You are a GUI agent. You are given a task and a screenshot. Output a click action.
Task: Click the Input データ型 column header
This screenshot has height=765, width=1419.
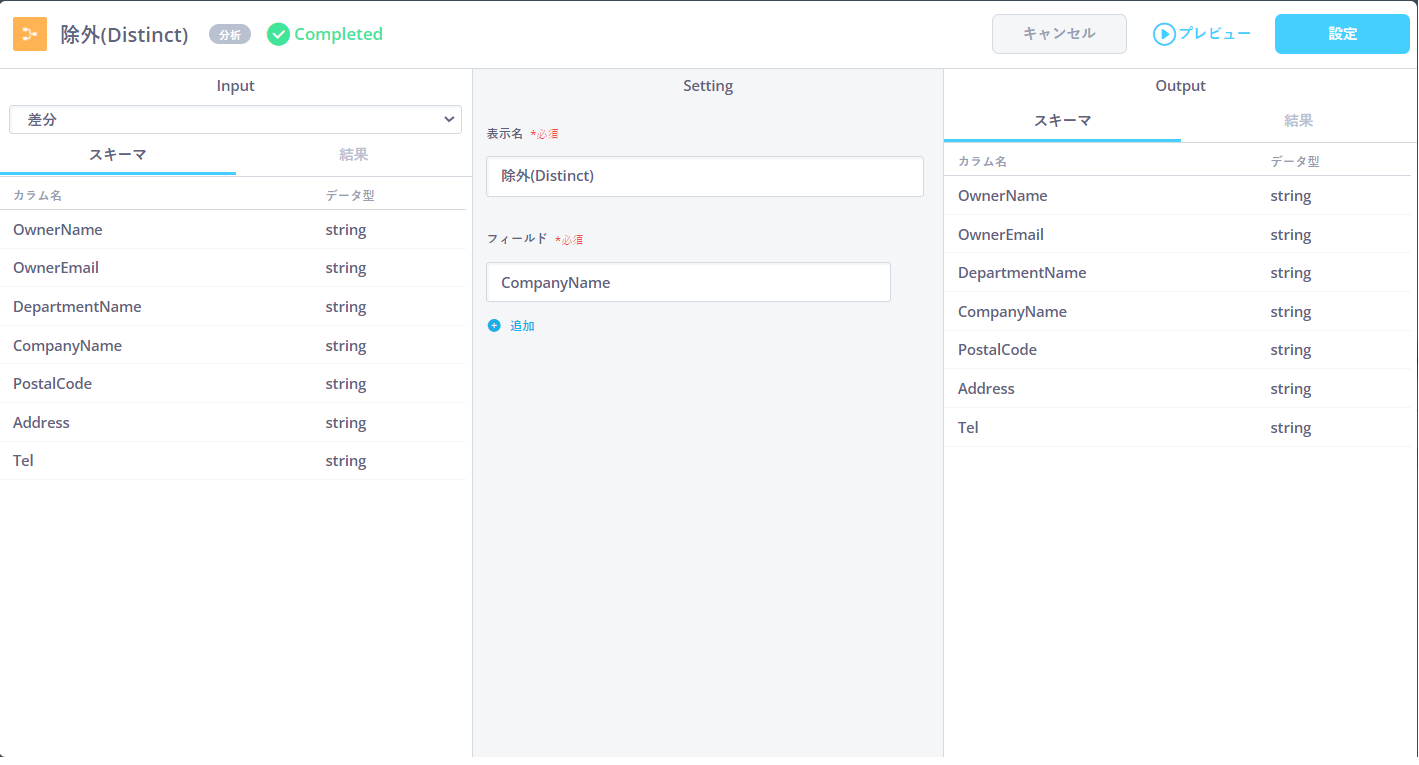click(350, 196)
